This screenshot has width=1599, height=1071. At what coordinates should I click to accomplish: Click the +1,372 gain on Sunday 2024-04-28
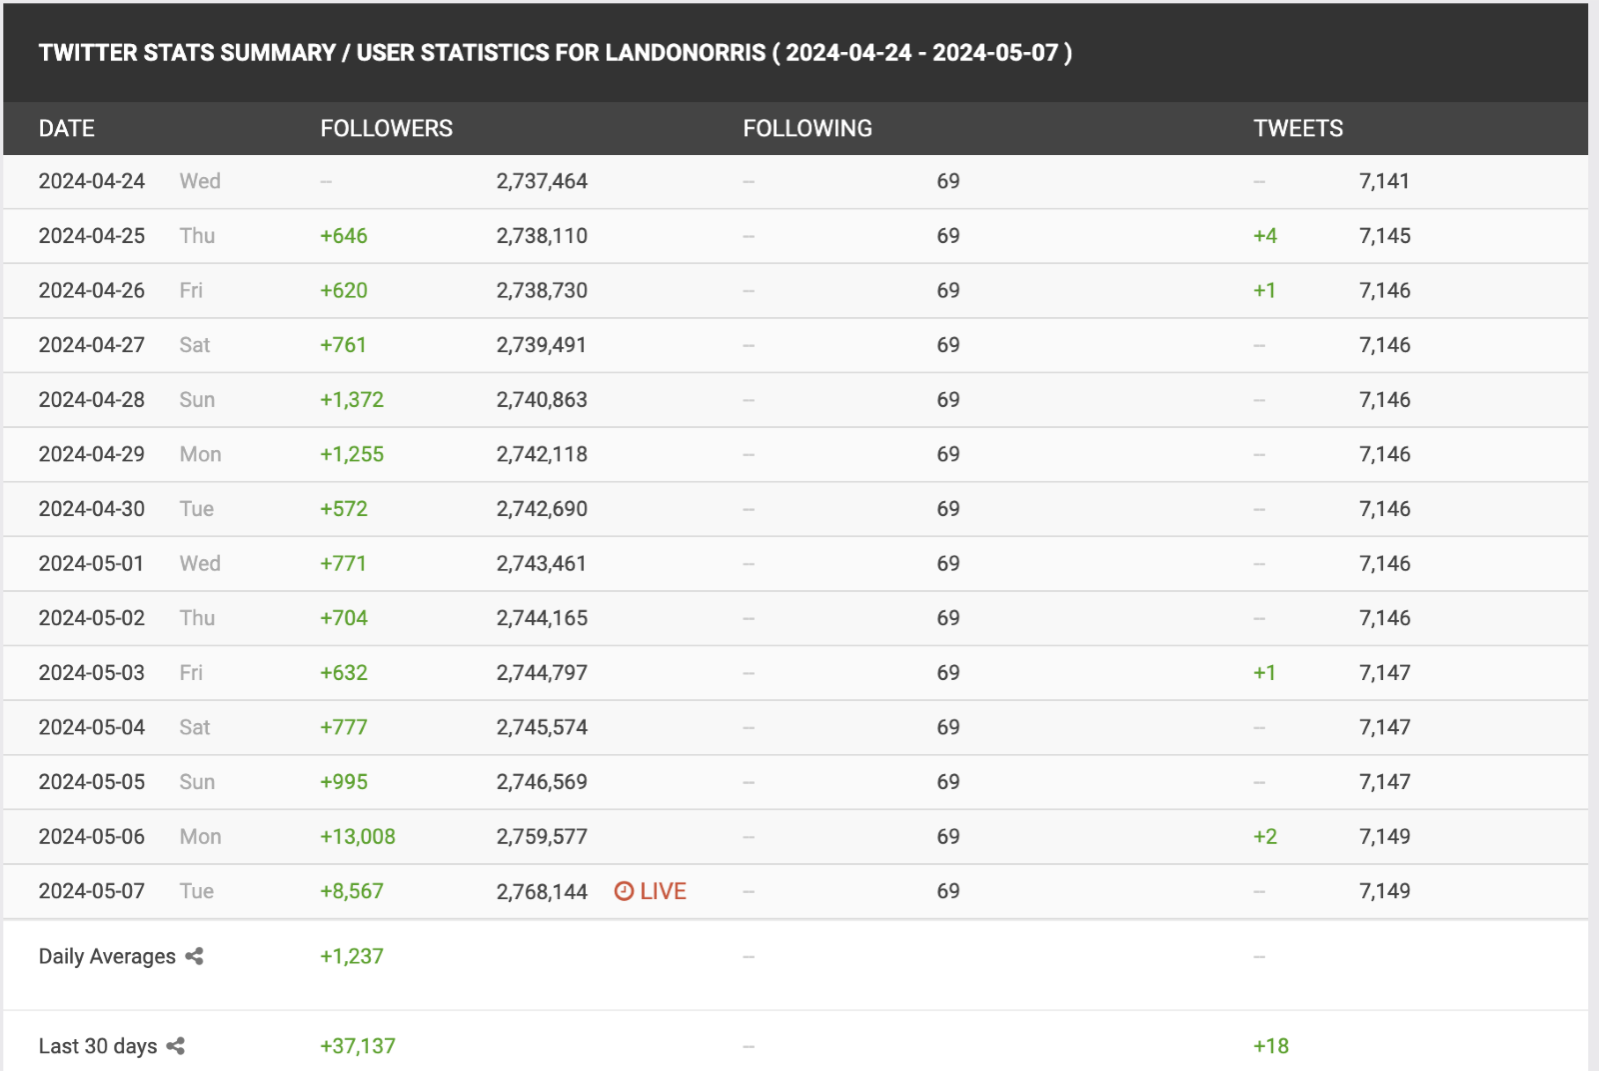[x=351, y=400]
